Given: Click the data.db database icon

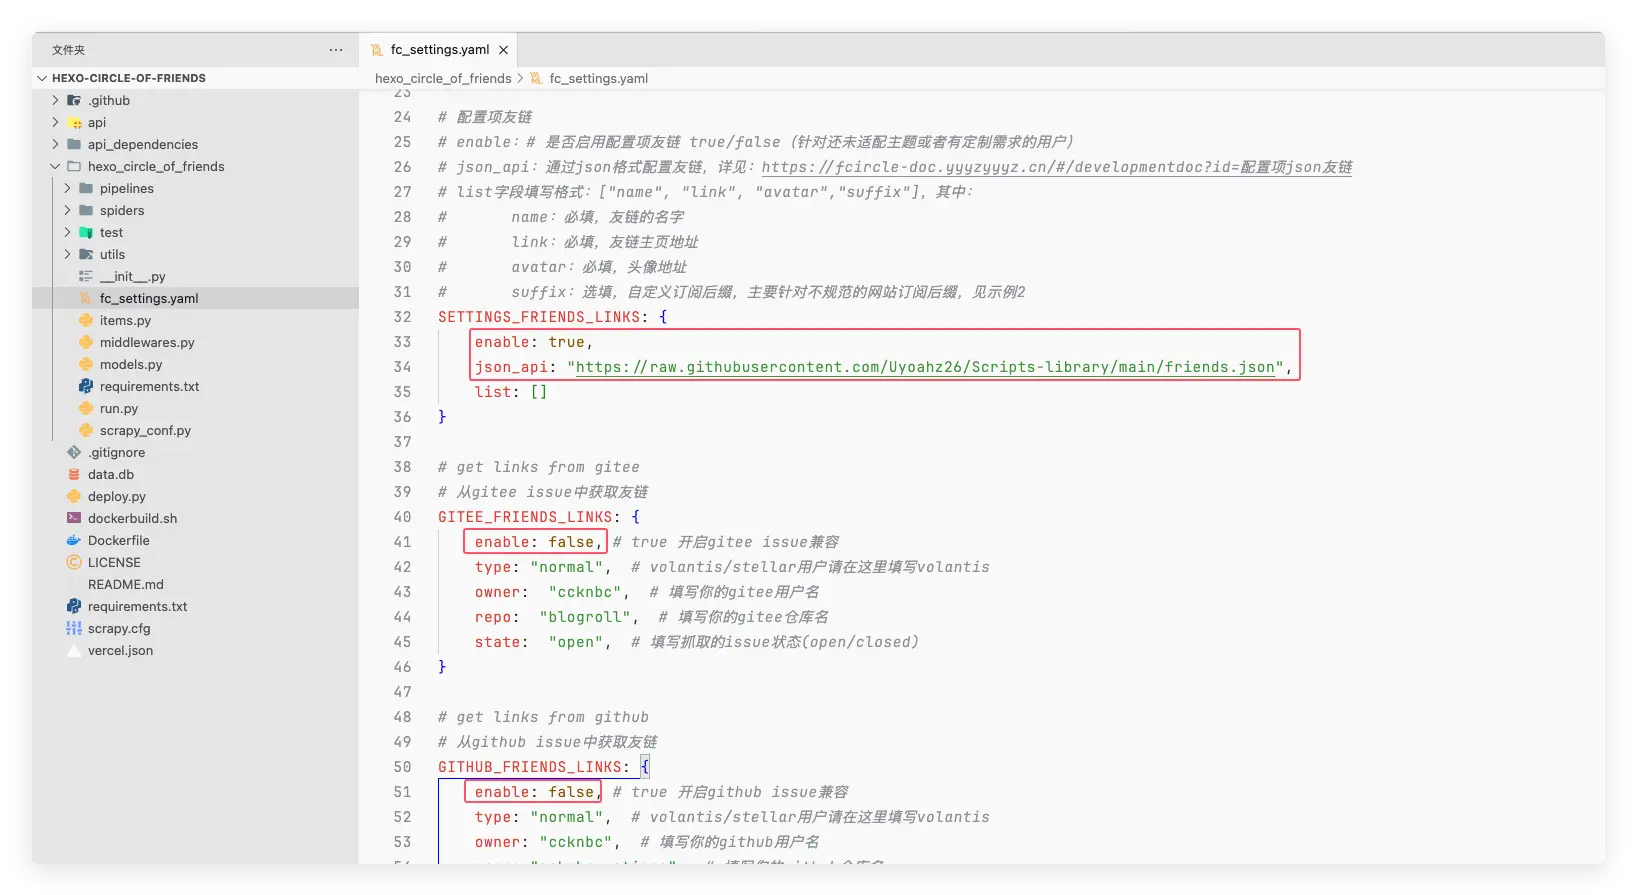Looking at the screenshot, I should tap(74, 474).
